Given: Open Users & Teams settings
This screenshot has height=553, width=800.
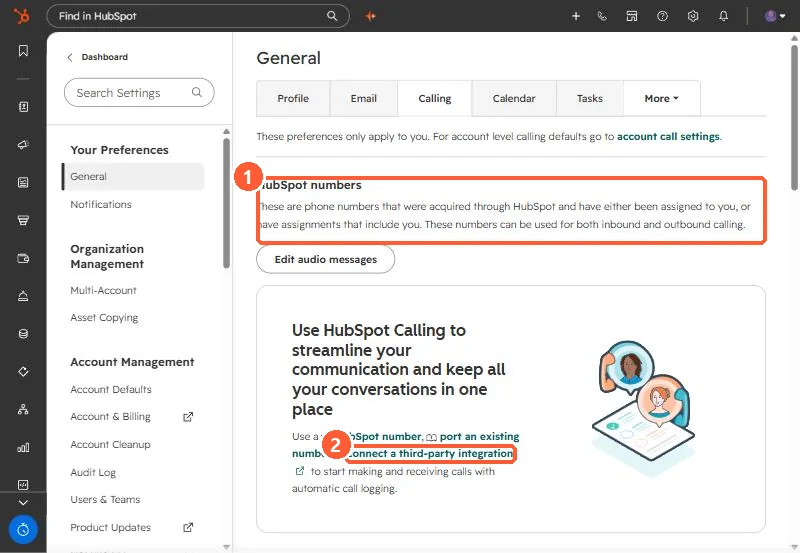Looking at the screenshot, I should point(105,499).
